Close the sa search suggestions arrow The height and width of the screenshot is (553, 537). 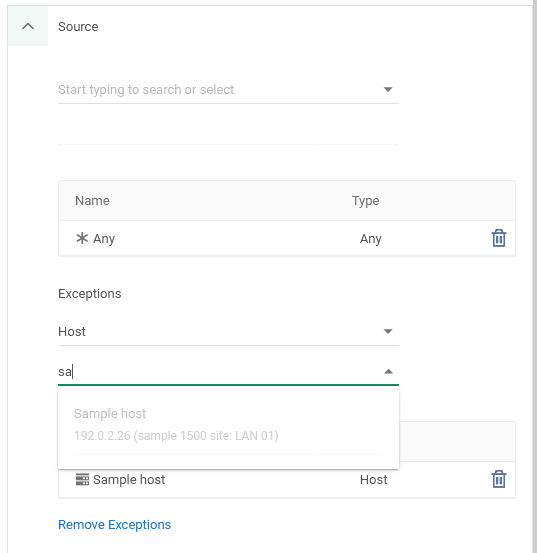388,371
